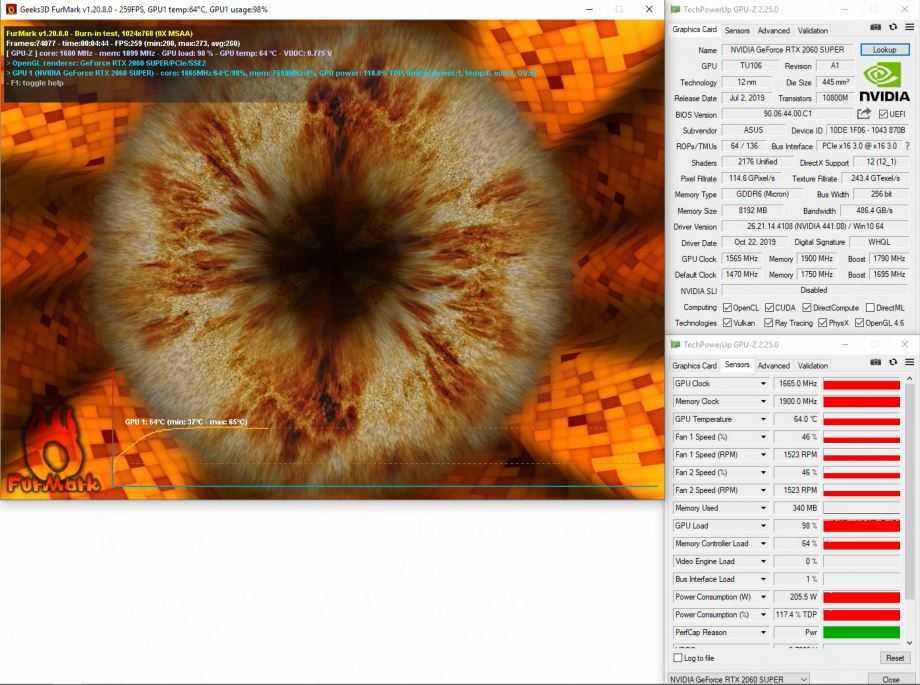The height and width of the screenshot is (685, 920).
Task: Expand the GPU Temperature sensor dropdown
Action: [764, 419]
